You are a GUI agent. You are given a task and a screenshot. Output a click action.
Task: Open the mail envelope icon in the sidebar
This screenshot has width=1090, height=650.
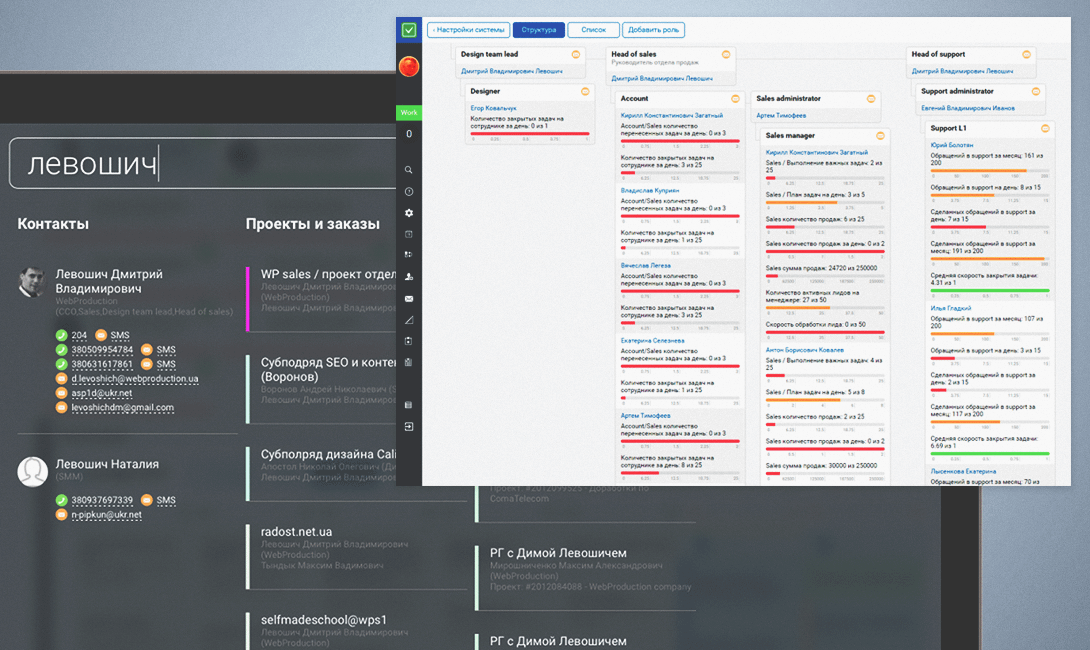(409, 298)
